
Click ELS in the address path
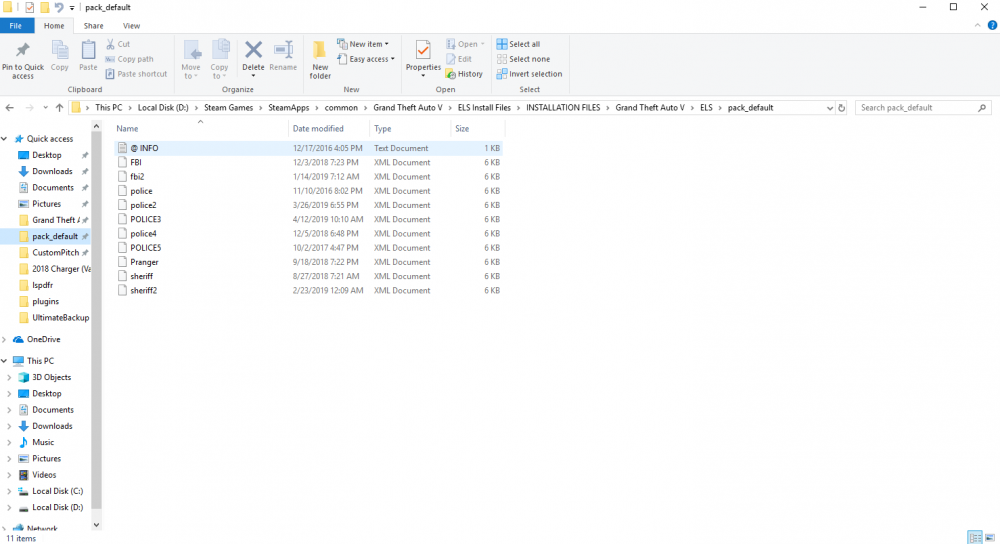click(x=706, y=108)
